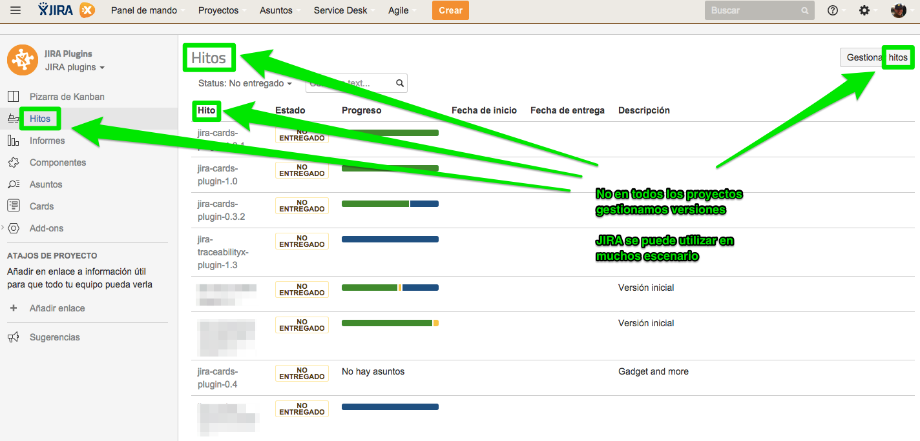Click progress bar of jira-cards-plugin-0.3.2
Viewport: 920px width, 441px height.
tap(390, 204)
